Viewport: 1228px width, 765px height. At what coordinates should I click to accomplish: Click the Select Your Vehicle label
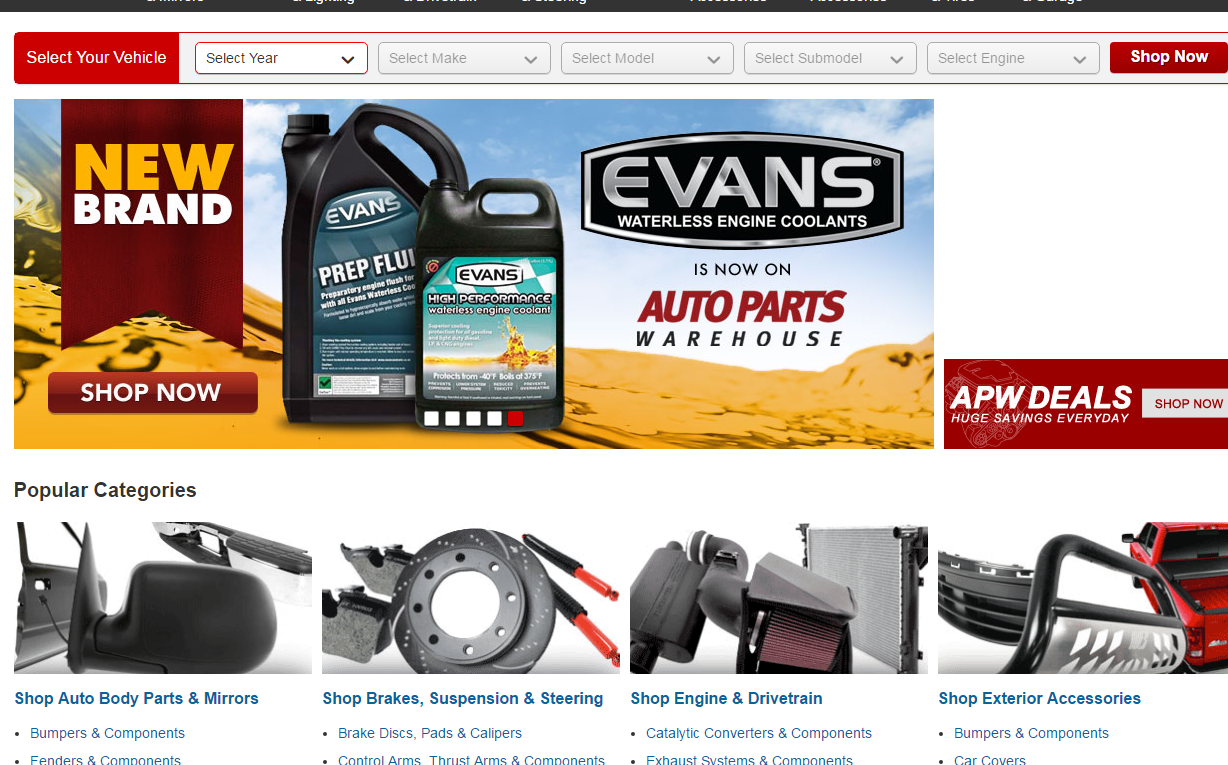click(97, 58)
